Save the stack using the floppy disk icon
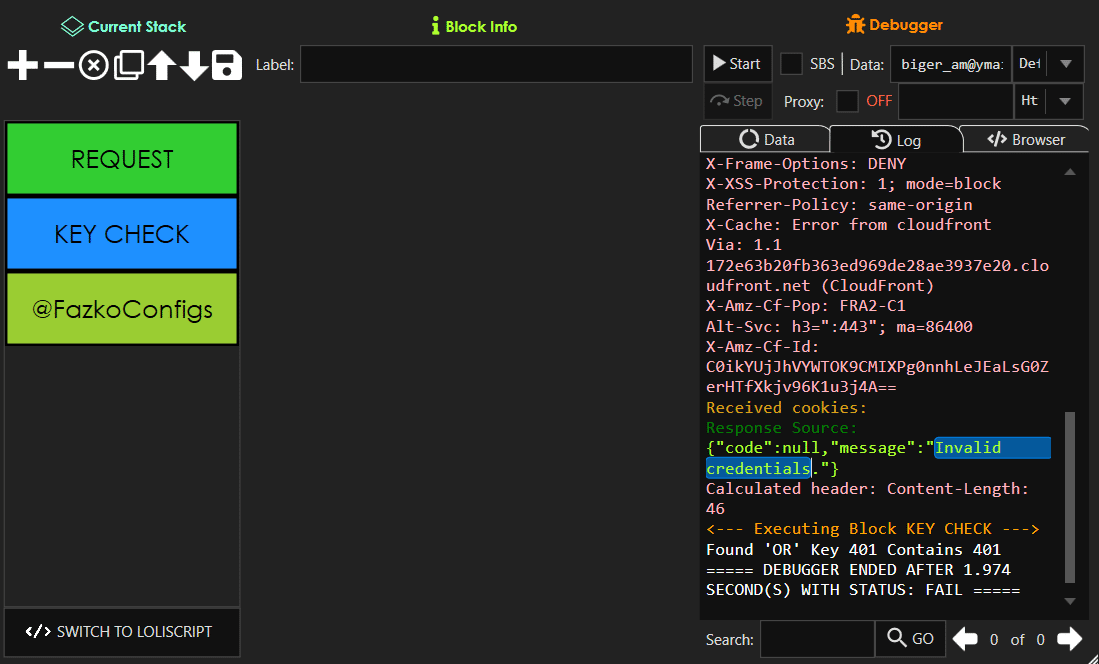 [225, 65]
